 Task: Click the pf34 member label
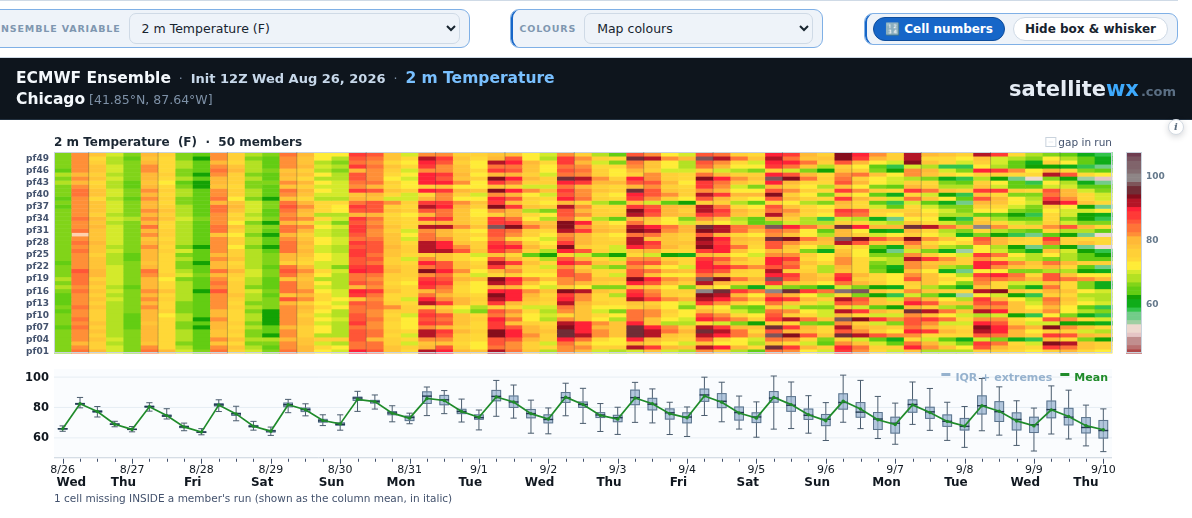(x=39, y=218)
